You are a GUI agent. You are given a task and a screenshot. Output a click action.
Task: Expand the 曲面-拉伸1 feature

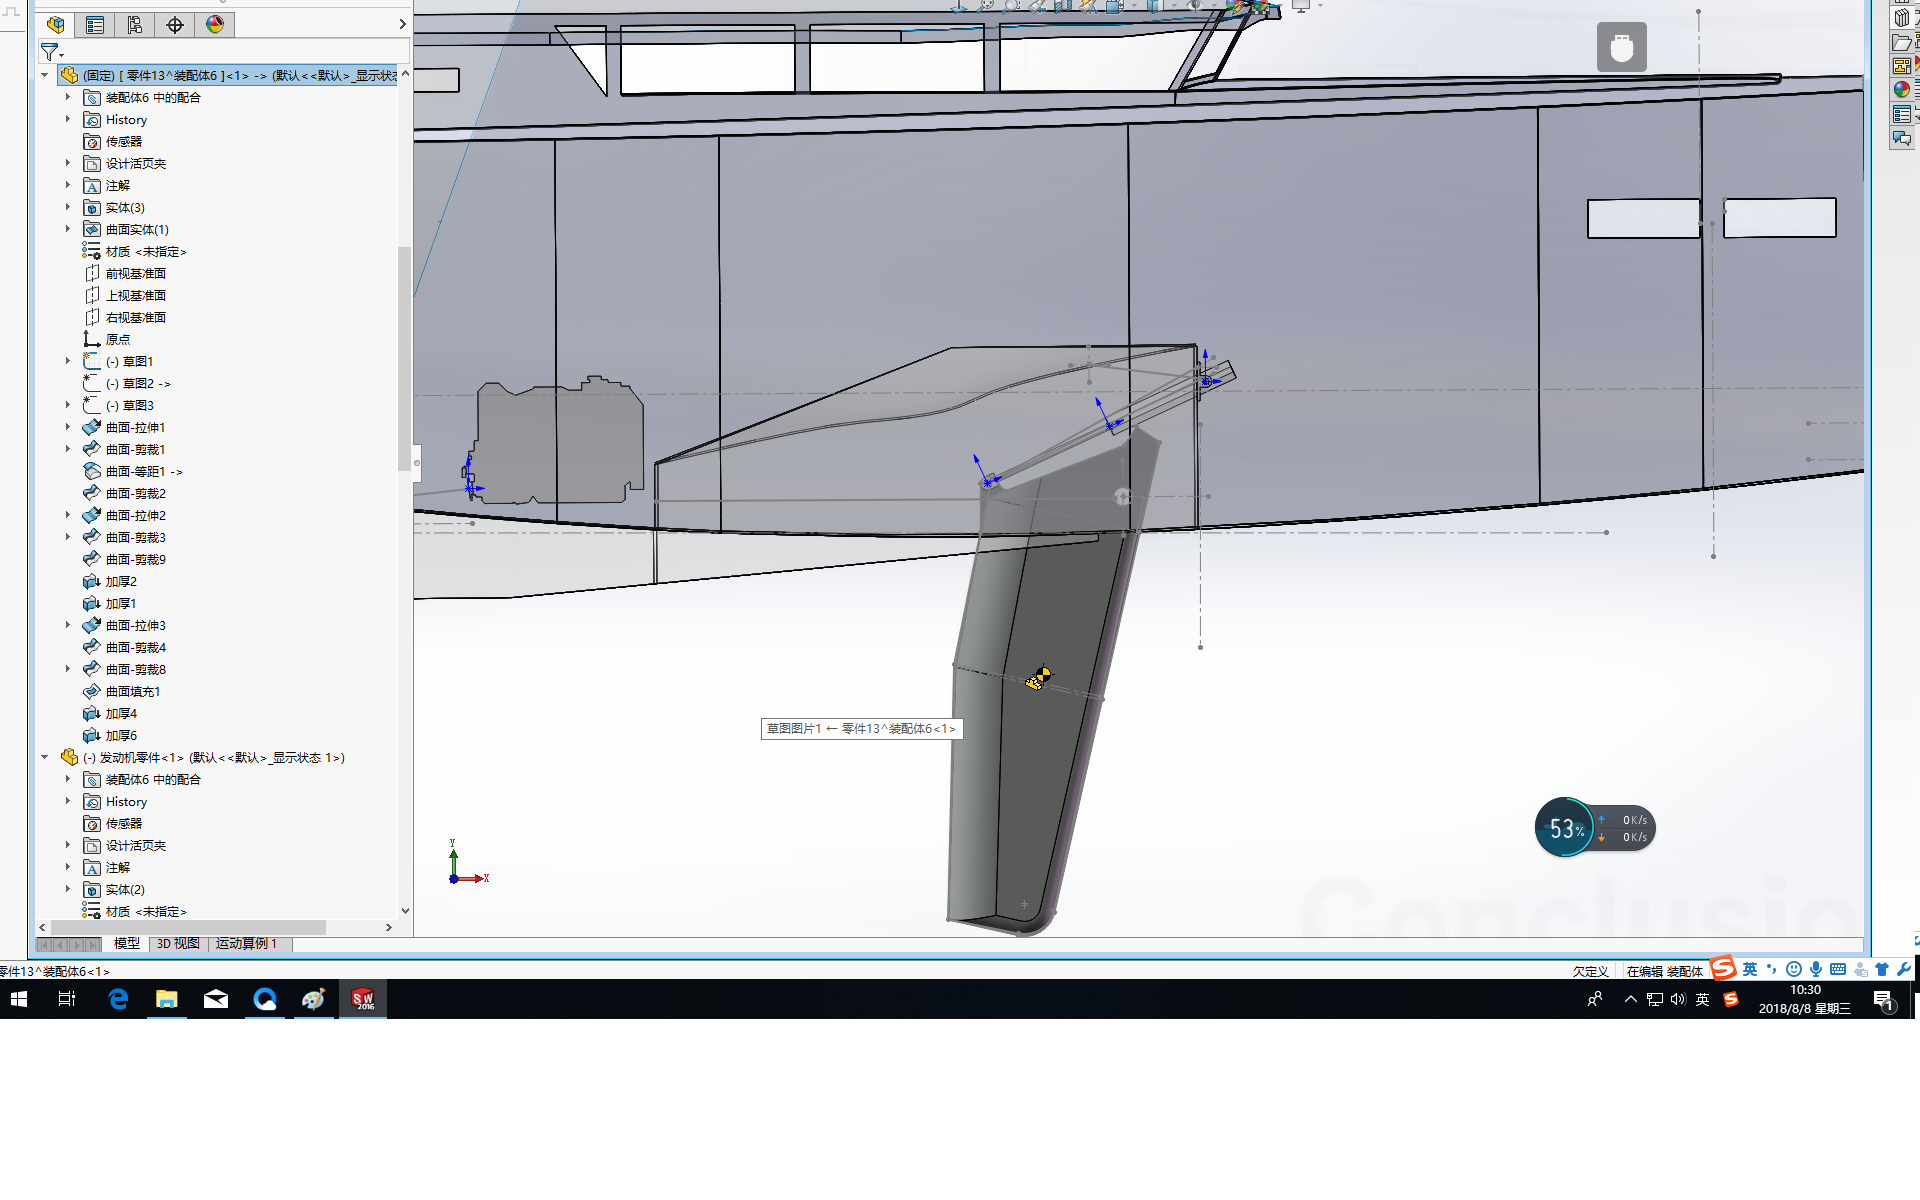coord(68,427)
